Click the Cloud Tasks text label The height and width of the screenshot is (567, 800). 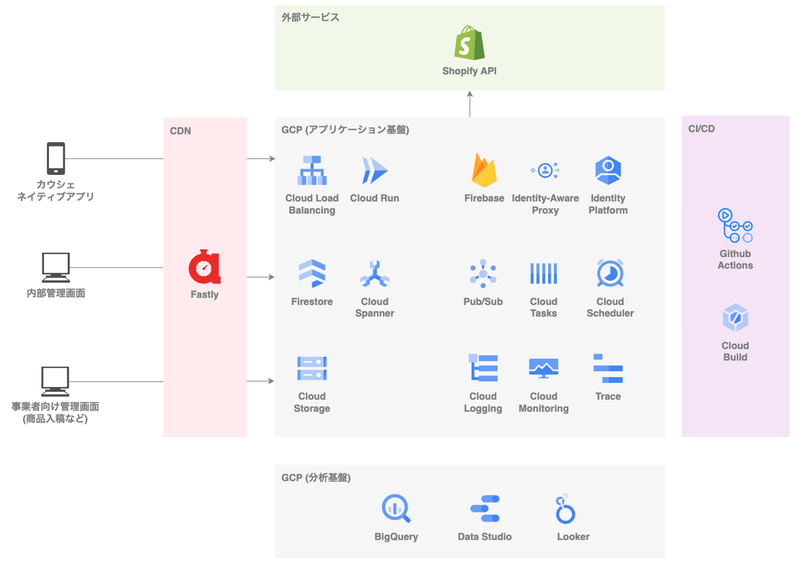(x=543, y=307)
